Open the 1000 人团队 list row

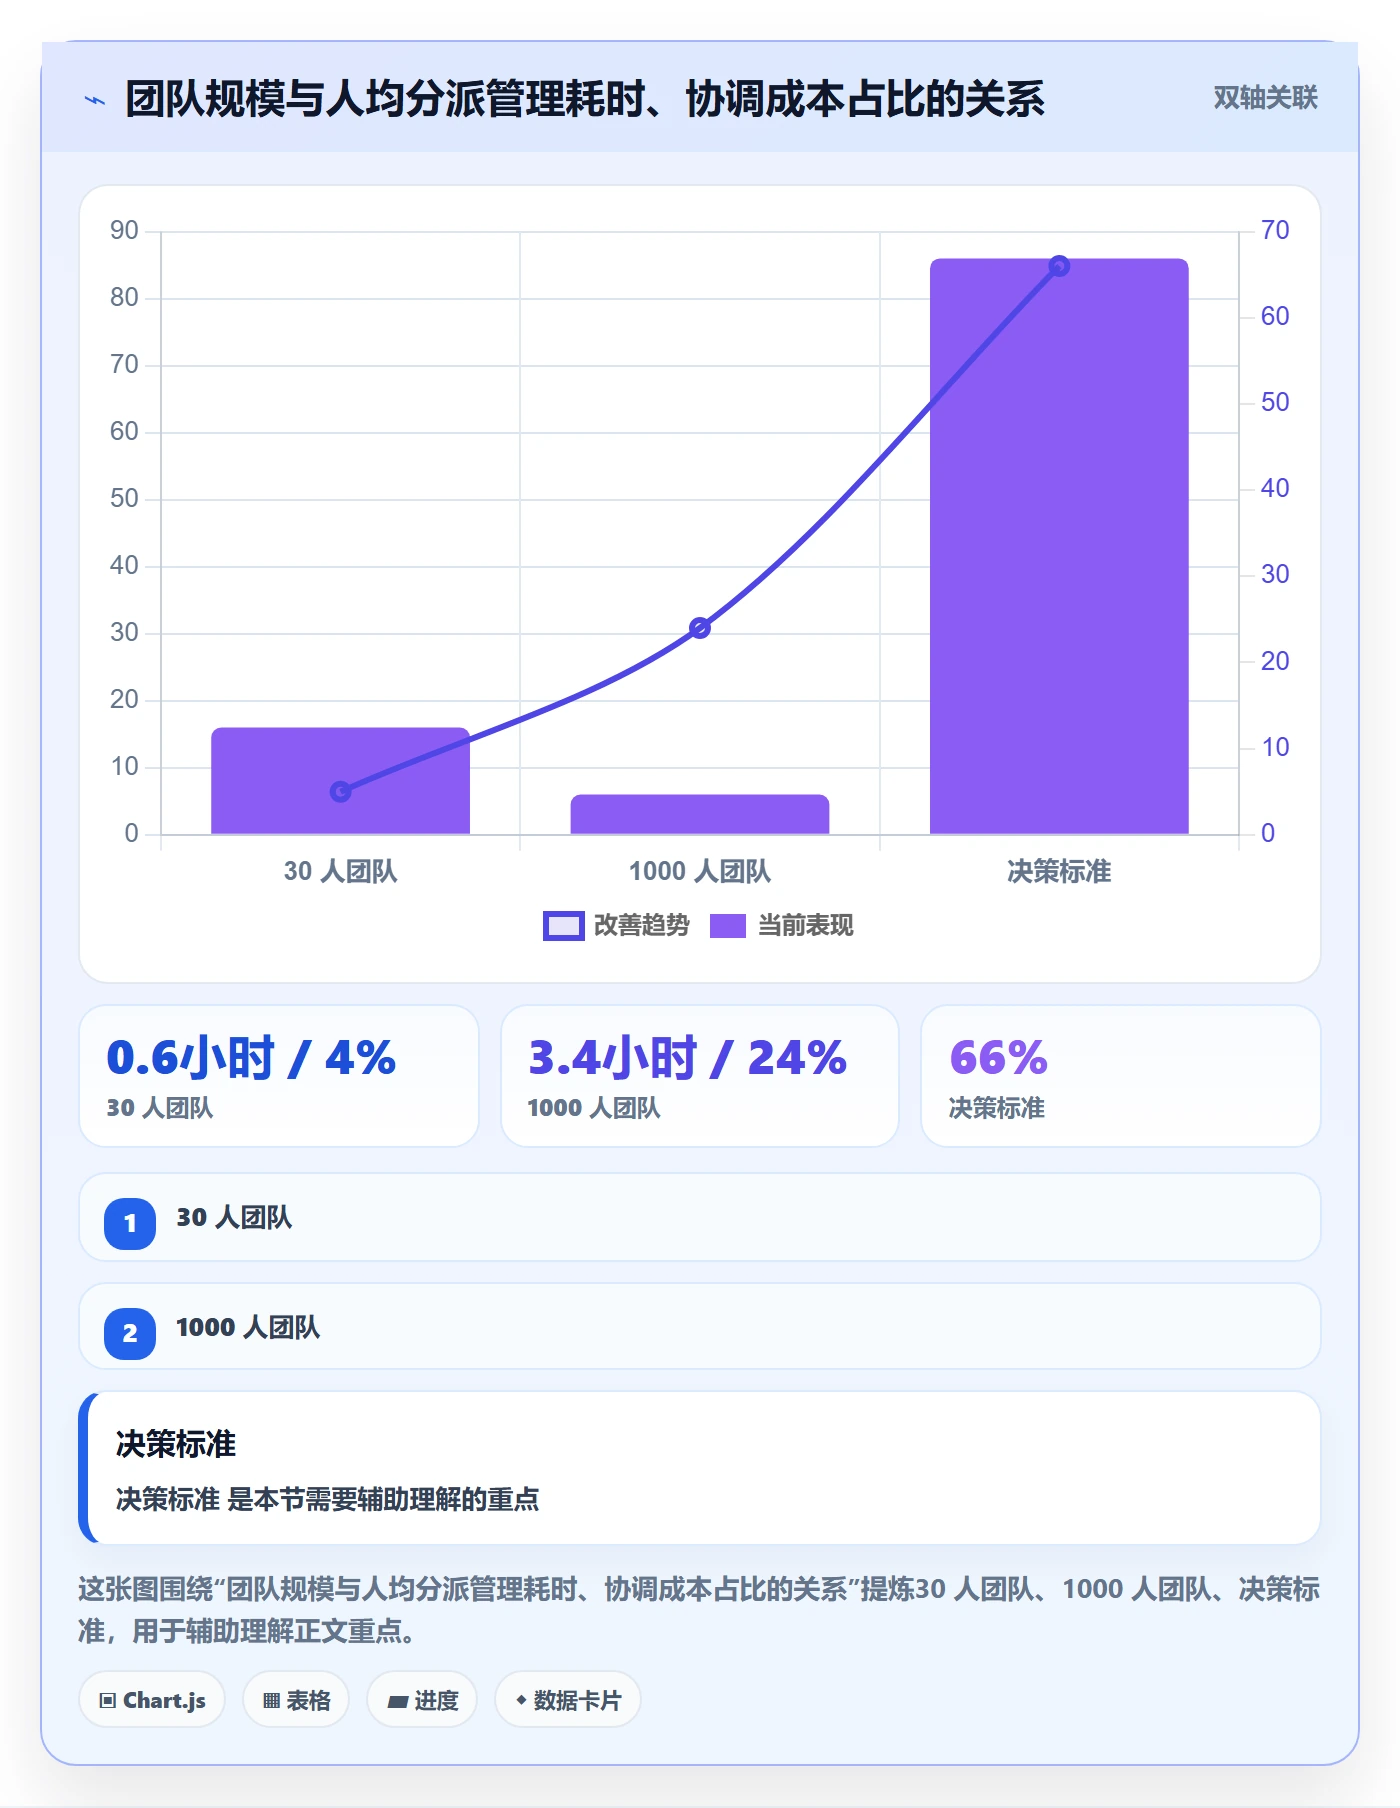point(700,1327)
